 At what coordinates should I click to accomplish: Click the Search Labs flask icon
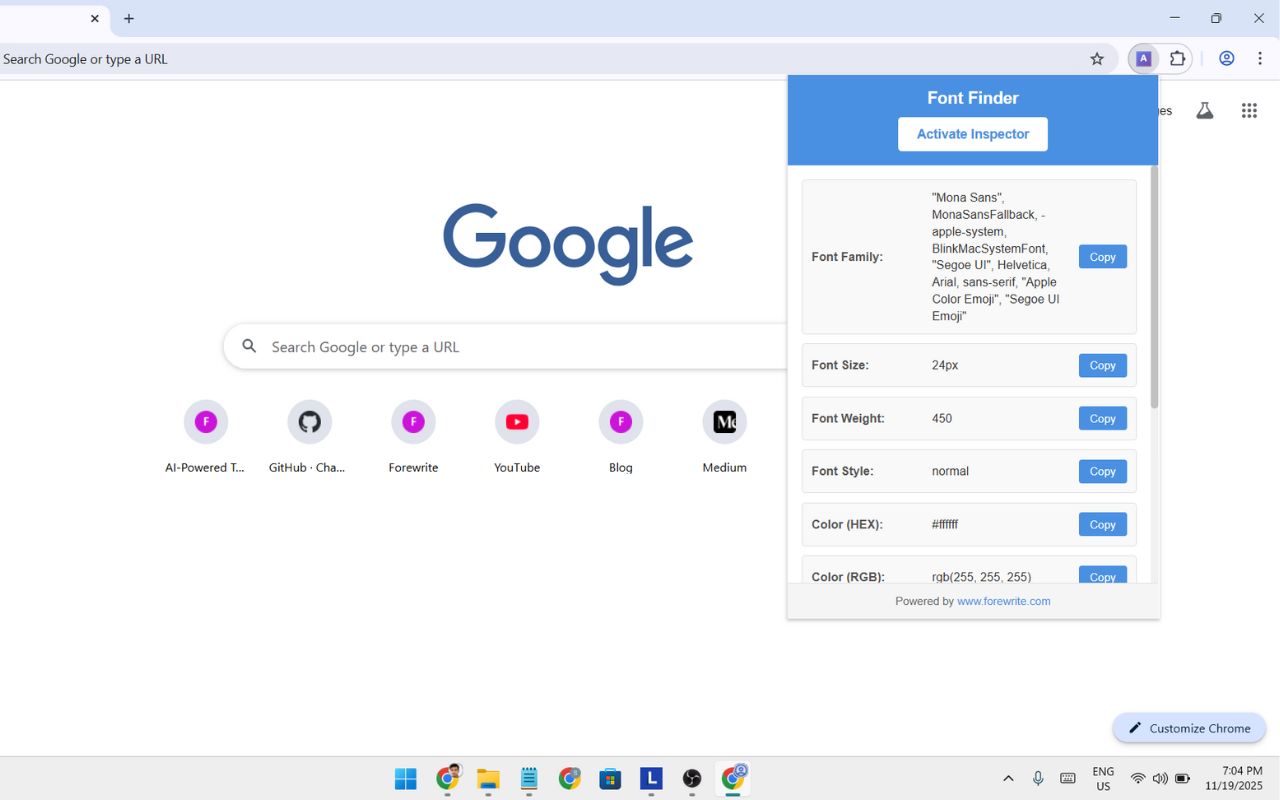[x=1205, y=111]
